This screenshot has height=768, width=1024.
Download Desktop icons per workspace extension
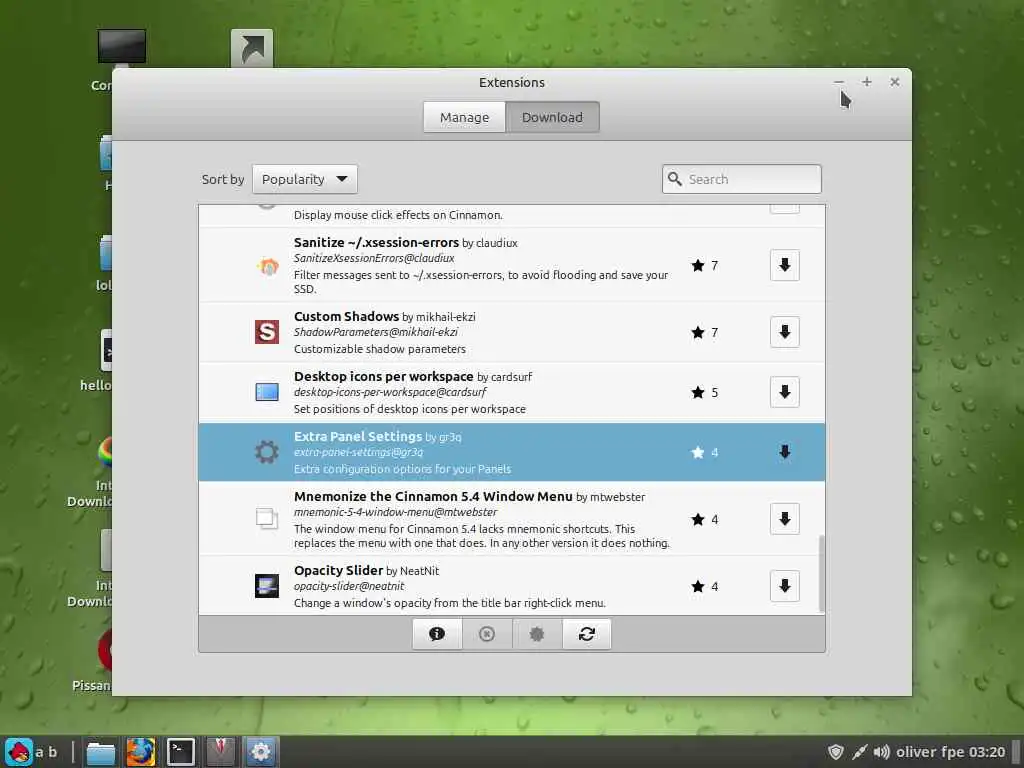point(784,392)
